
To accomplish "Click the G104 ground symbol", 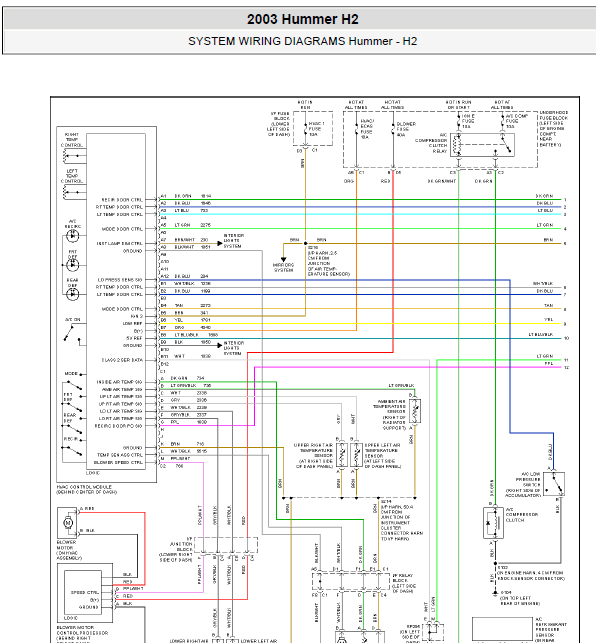I will (495, 593).
